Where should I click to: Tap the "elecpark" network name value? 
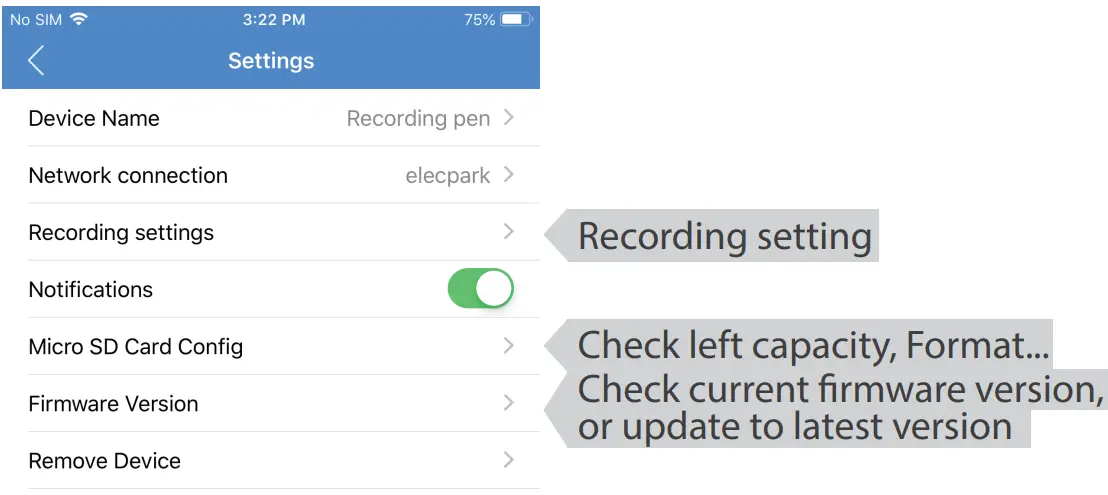[447, 176]
